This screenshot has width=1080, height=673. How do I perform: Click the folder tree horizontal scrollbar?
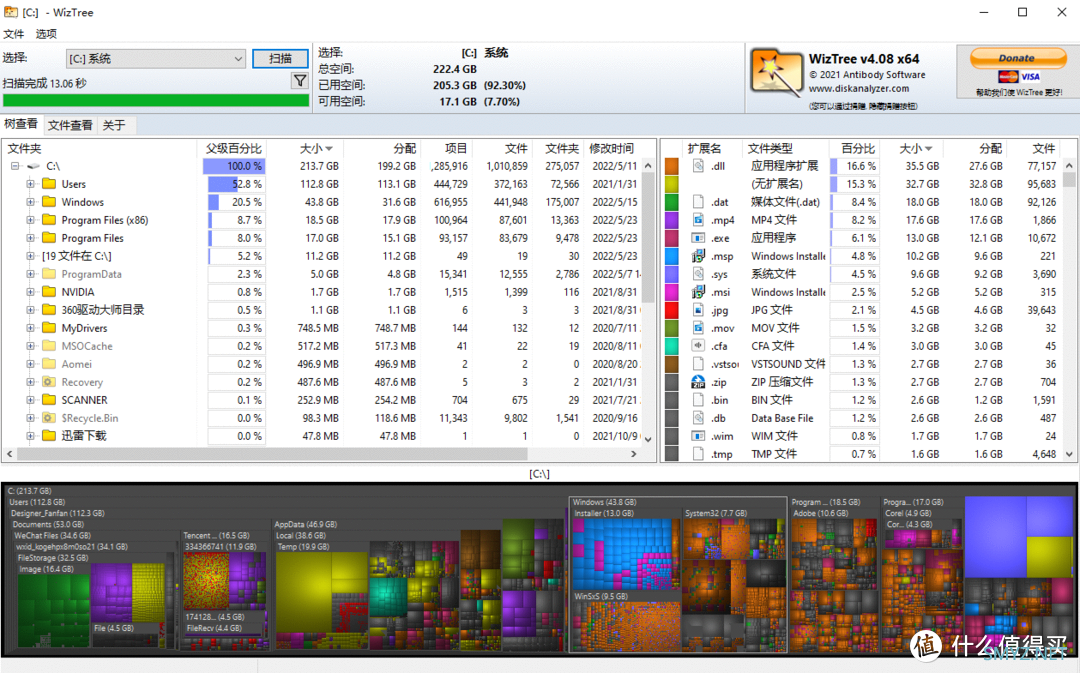coord(272,454)
